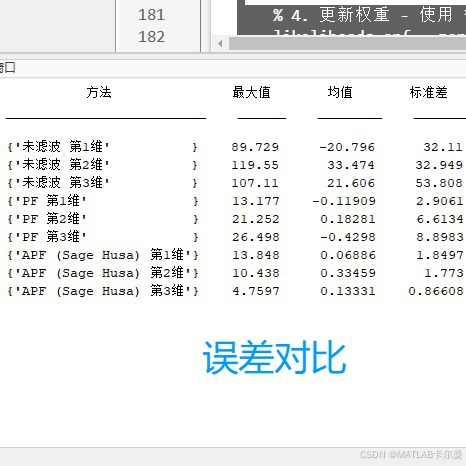Click the standard deviation value 6.6134
This screenshot has height=466, width=466.
coord(439,219)
